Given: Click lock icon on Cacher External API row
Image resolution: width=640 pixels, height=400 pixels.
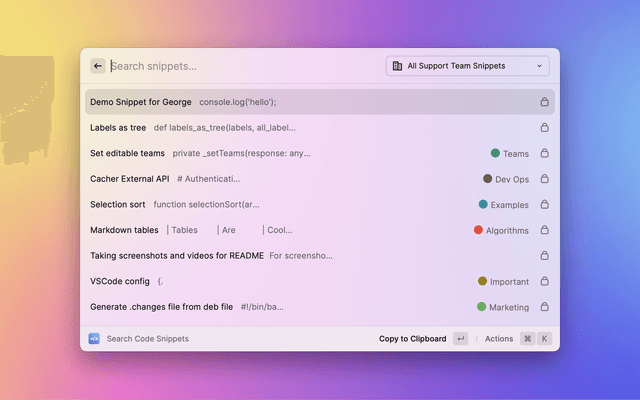Looking at the screenshot, I should (x=545, y=179).
